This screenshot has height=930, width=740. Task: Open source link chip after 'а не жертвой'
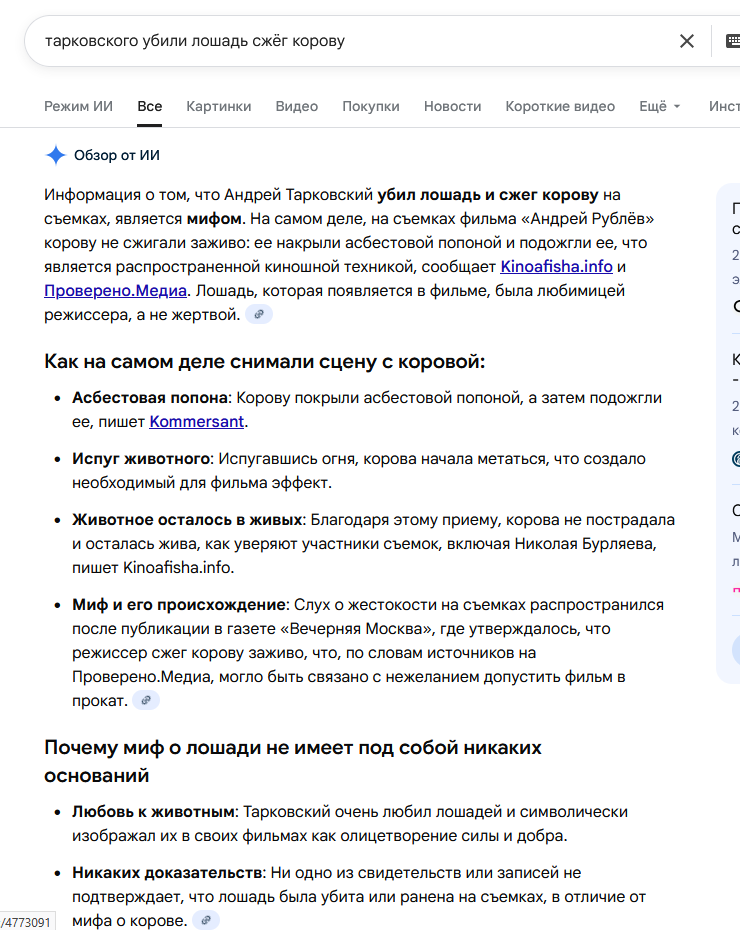pyautogui.click(x=259, y=314)
